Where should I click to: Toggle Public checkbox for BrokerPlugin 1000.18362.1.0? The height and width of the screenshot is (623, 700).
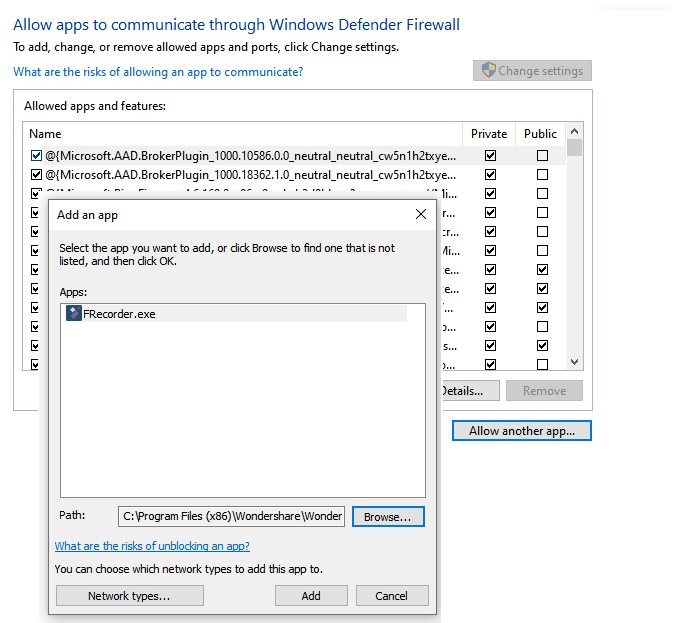(x=542, y=174)
